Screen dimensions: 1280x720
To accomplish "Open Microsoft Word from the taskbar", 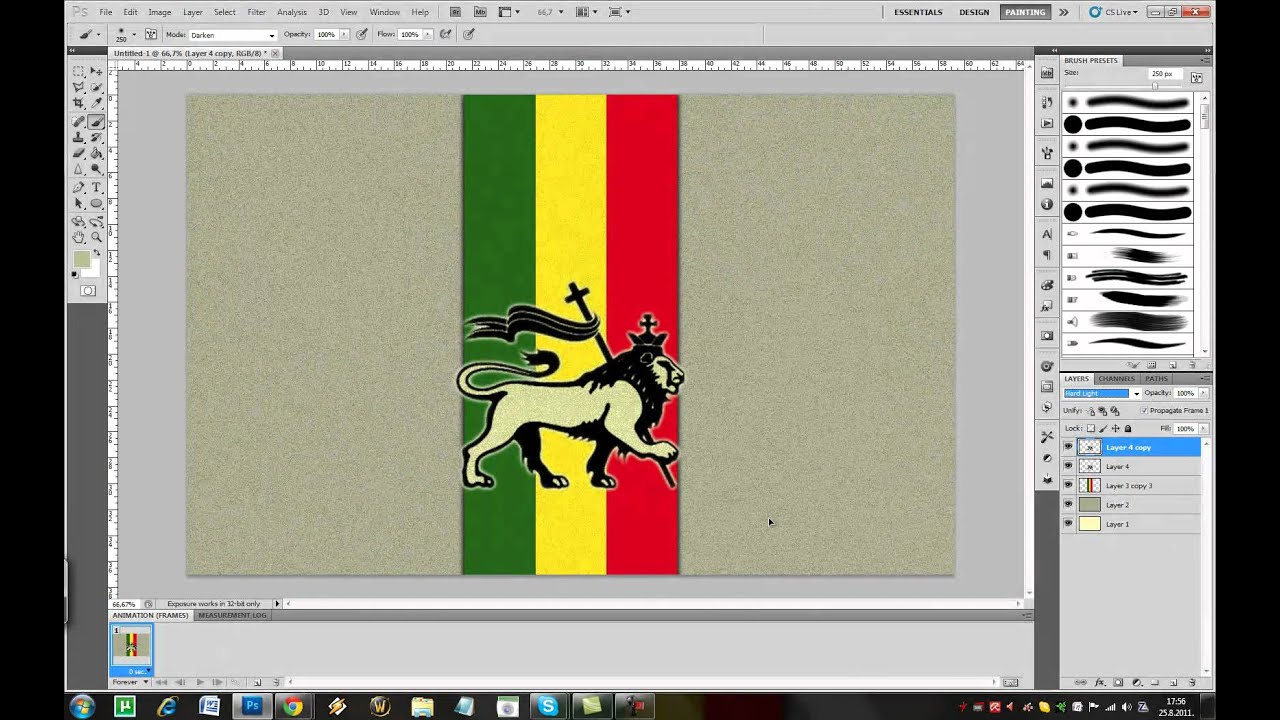I will click(x=209, y=706).
